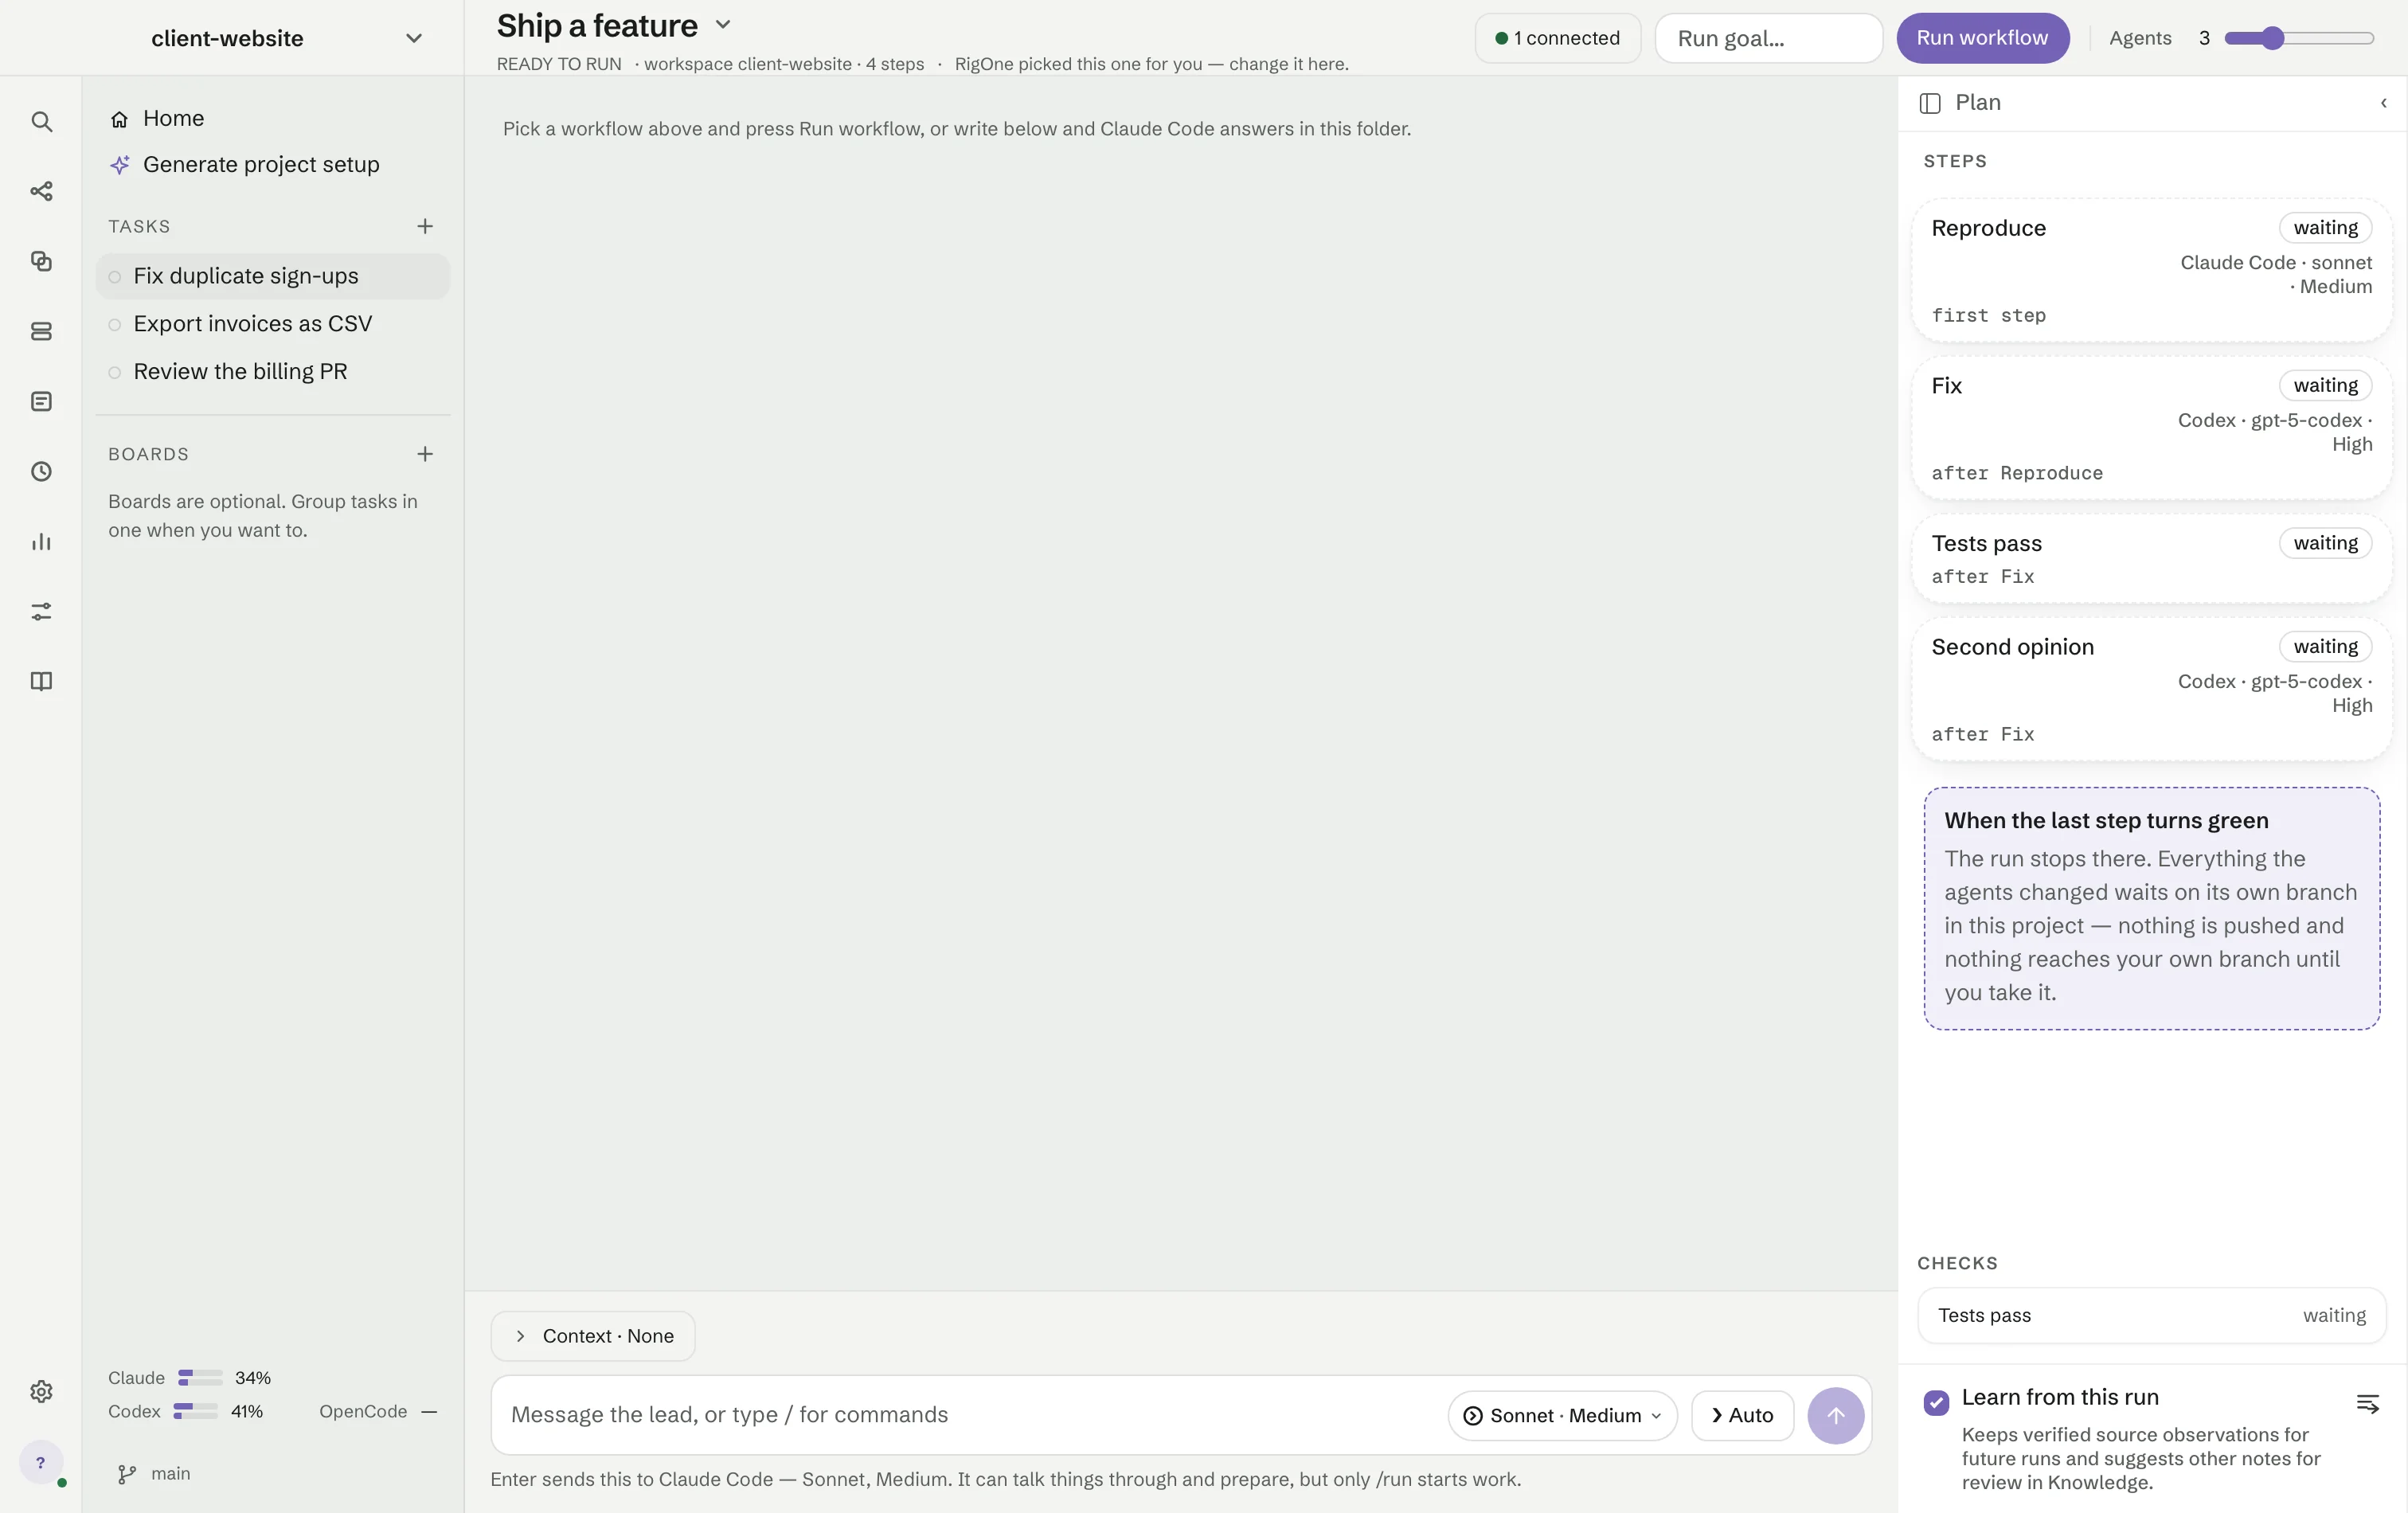Click the send arrow button
2408x1513 pixels.
pyautogui.click(x=1835, y=1415)
